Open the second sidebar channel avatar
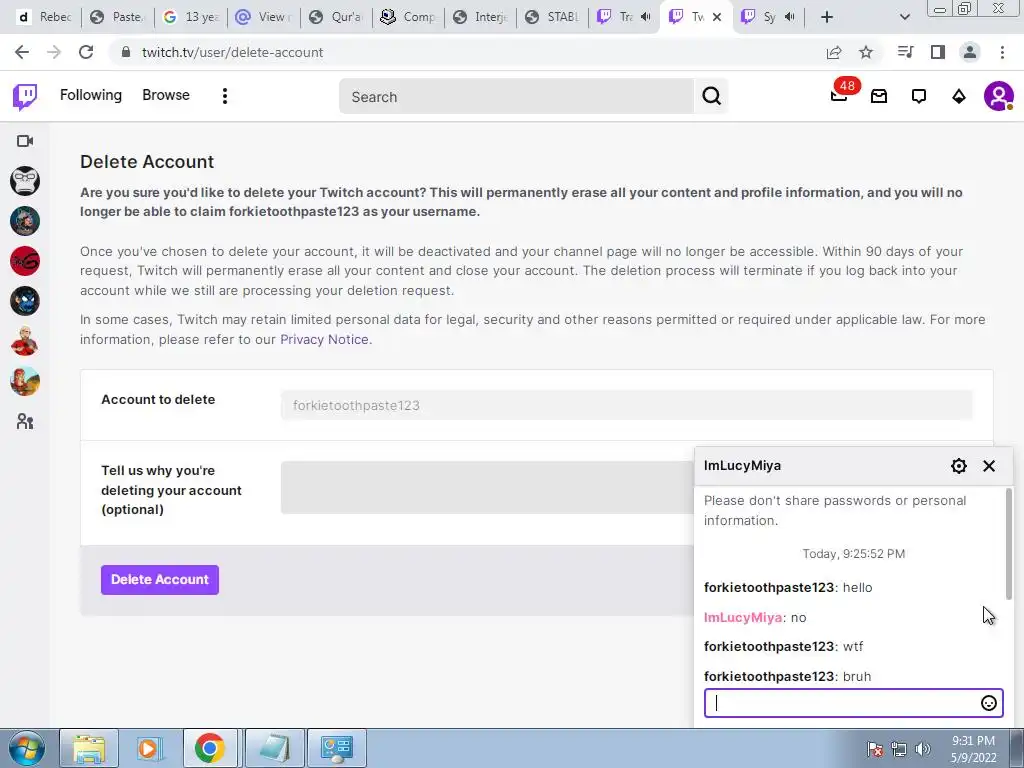Viewport: 1024px width, 768px height. click(25, 221)
